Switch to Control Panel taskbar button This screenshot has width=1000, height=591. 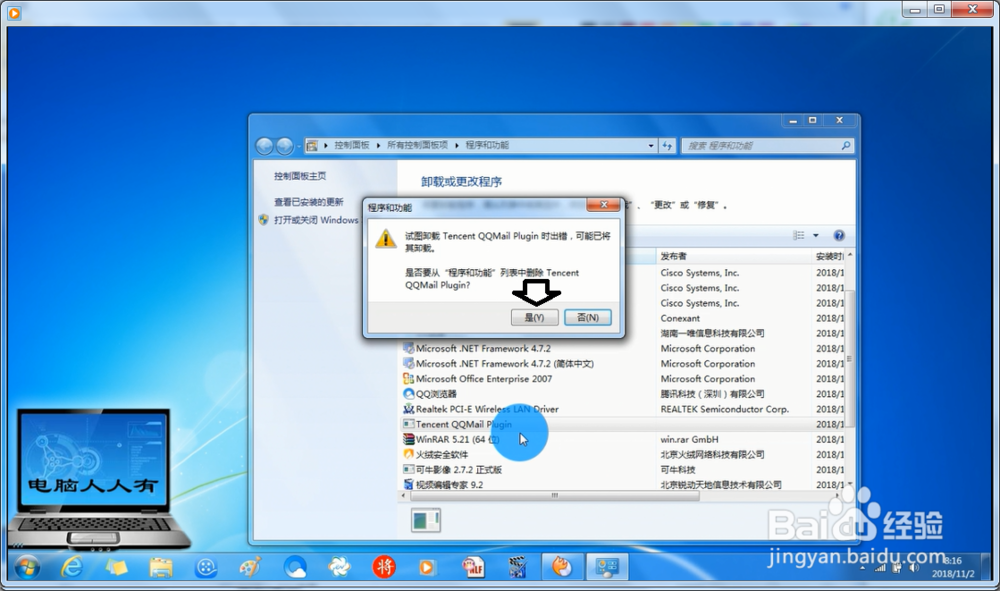tap(607, 567)
